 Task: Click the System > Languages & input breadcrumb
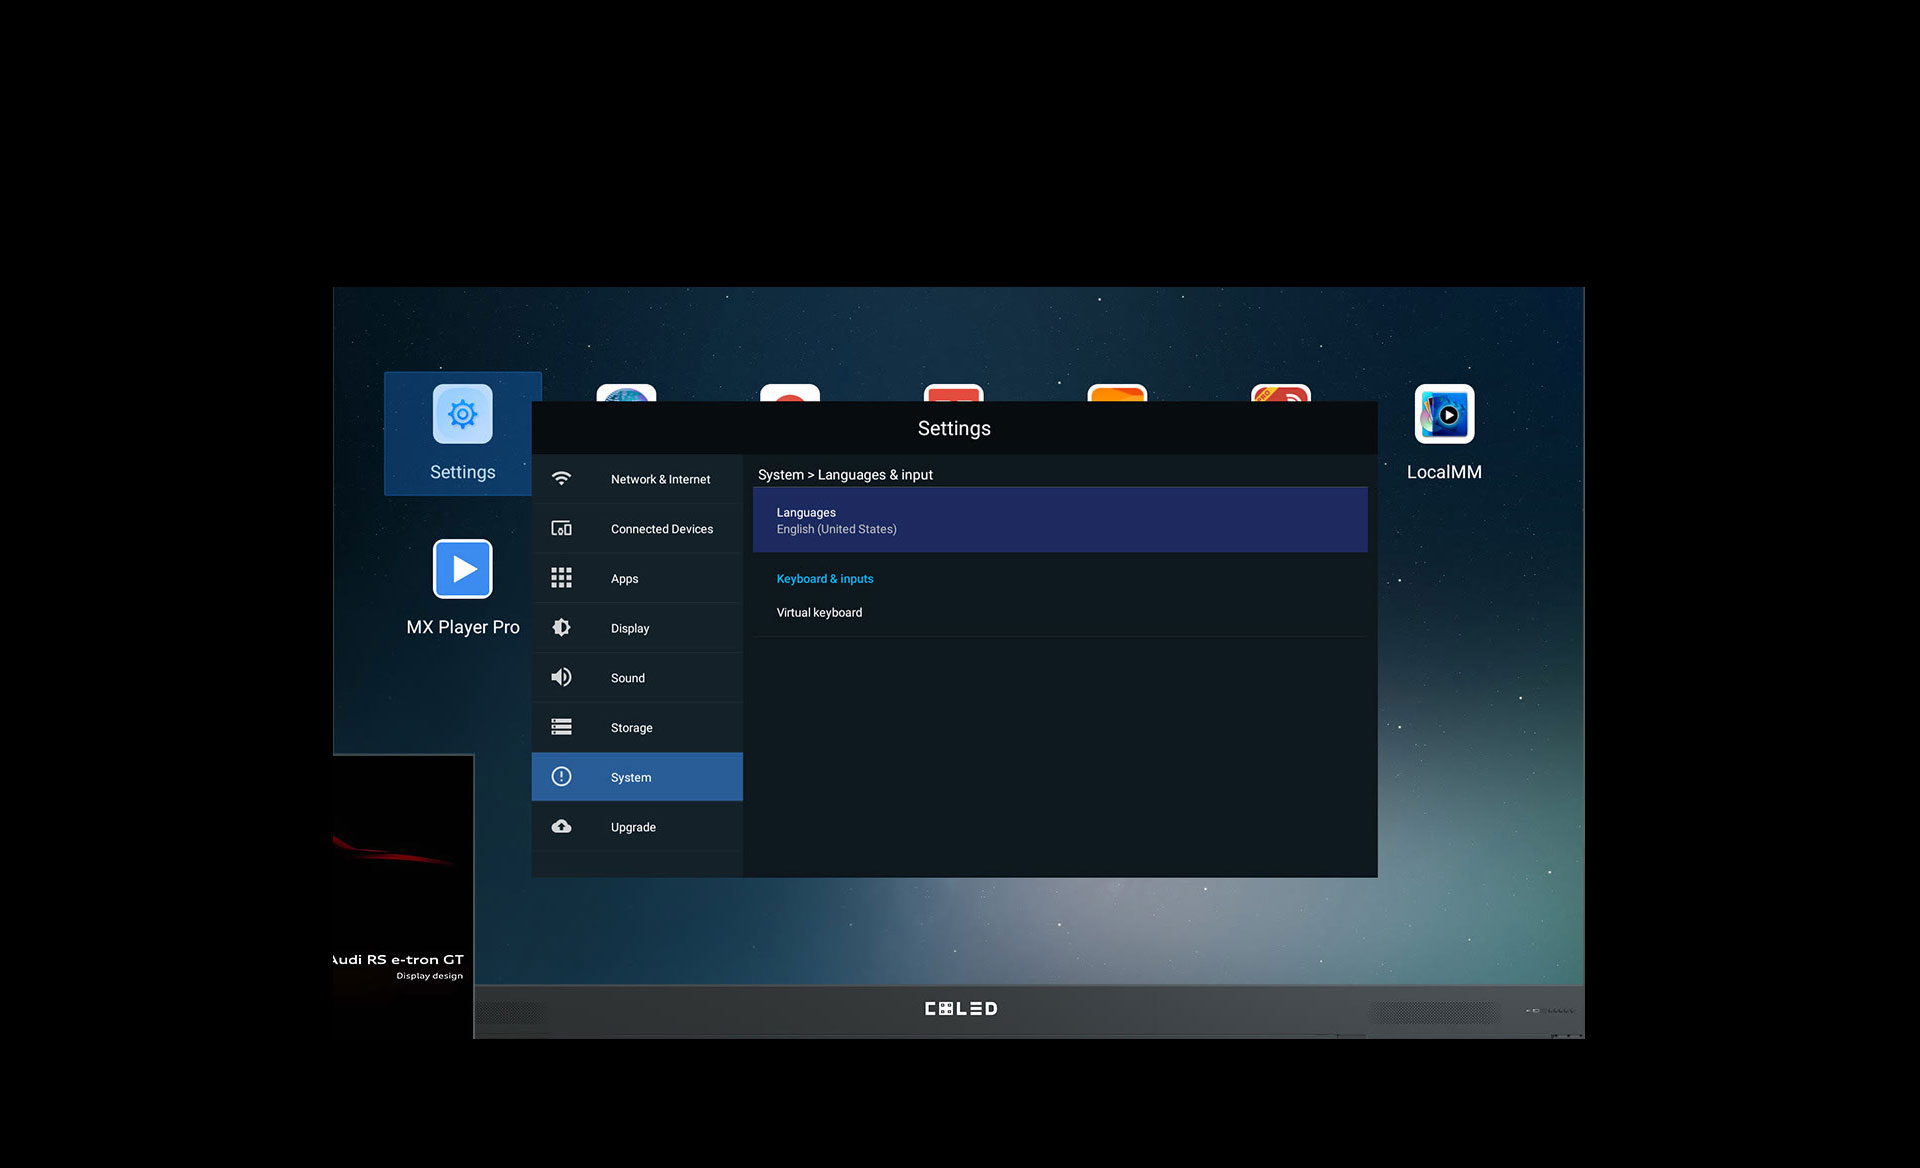point(845,475)
